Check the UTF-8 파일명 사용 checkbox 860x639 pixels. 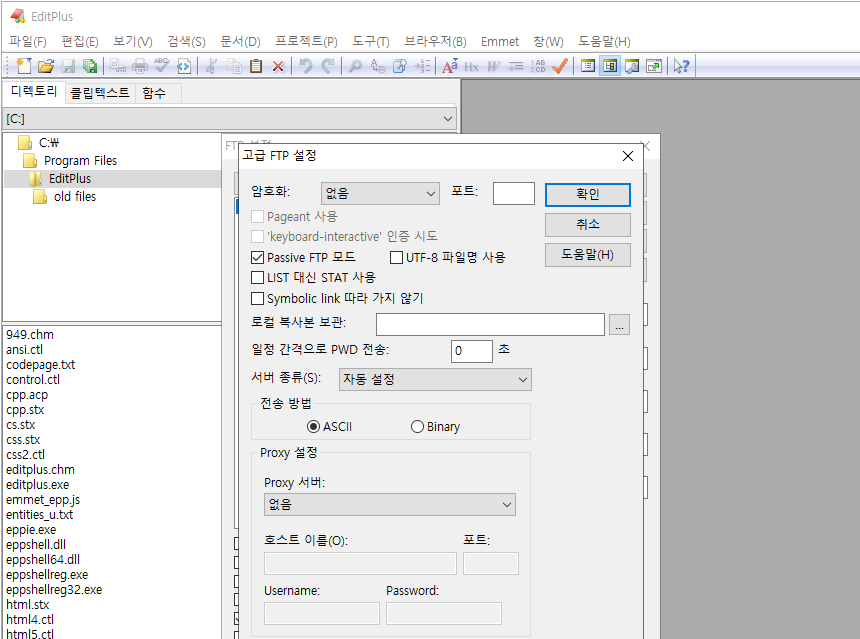click(x=396, y=257)
